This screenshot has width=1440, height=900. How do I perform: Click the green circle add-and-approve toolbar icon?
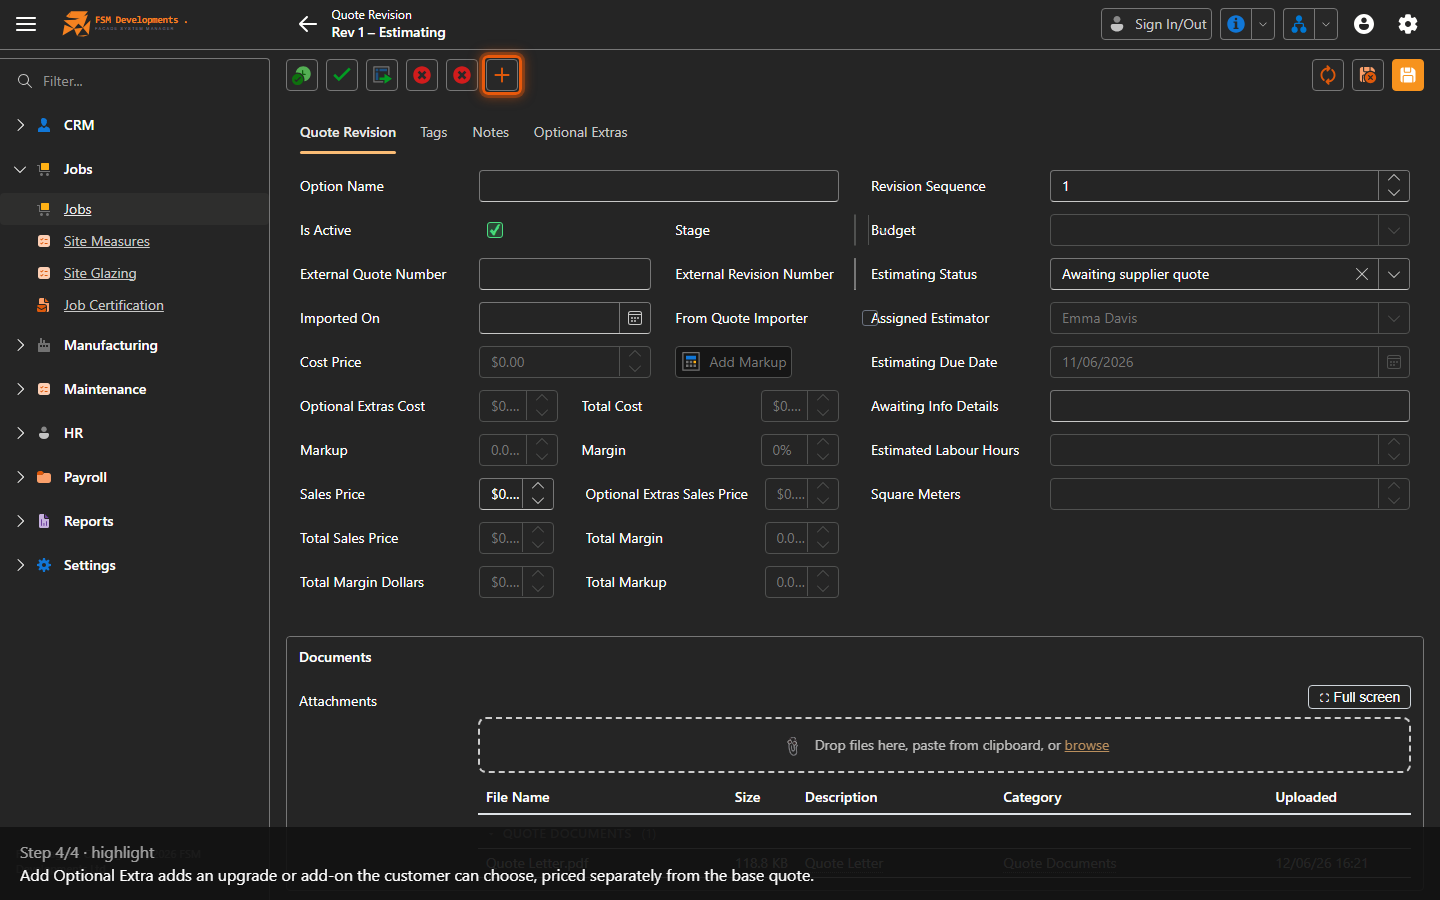[302, 75]
